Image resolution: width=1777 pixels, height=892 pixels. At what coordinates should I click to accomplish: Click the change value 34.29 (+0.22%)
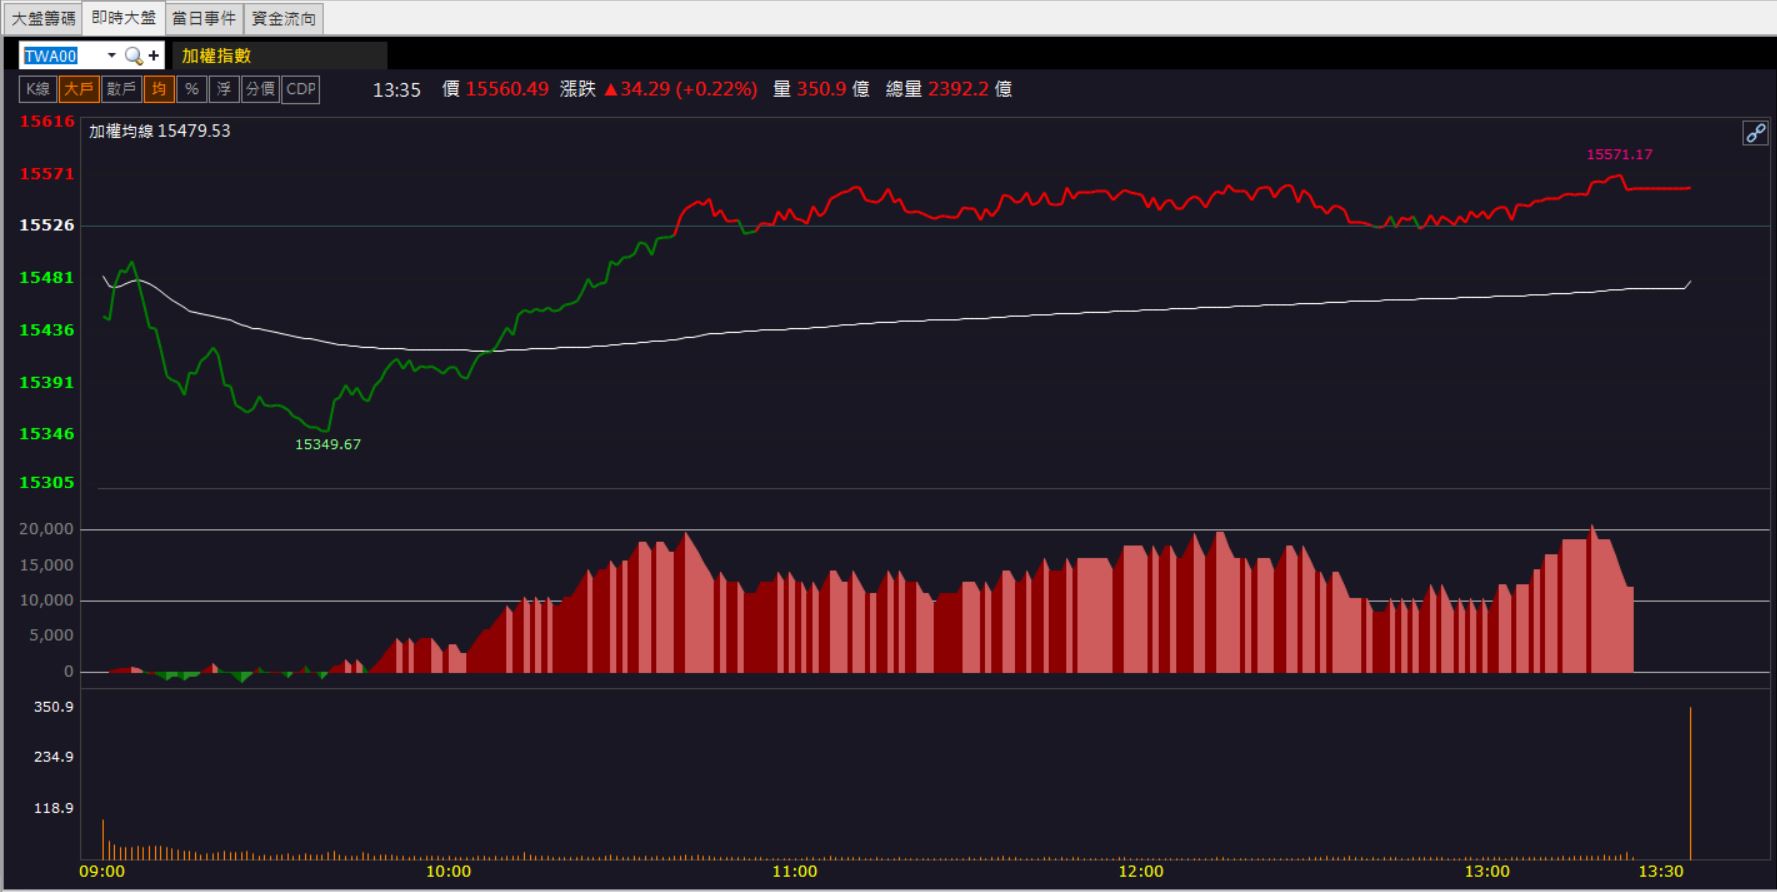click(680, 89)
